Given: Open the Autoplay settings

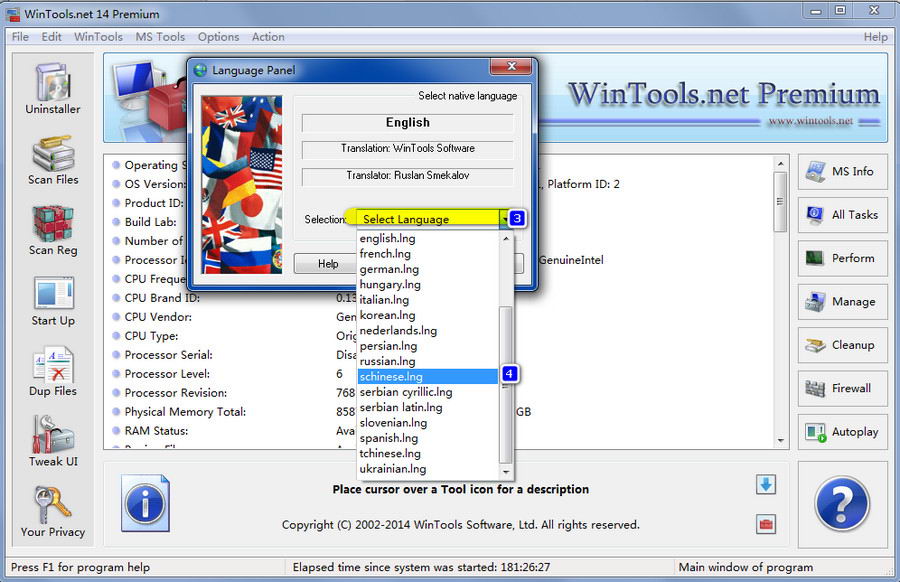Looking at the screenshot, I should [x=842, y=432].
